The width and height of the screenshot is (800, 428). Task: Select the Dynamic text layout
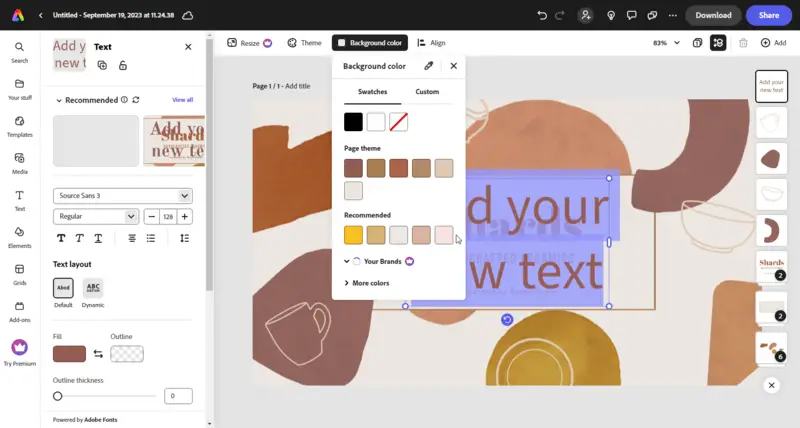click(x=93, y=288)
